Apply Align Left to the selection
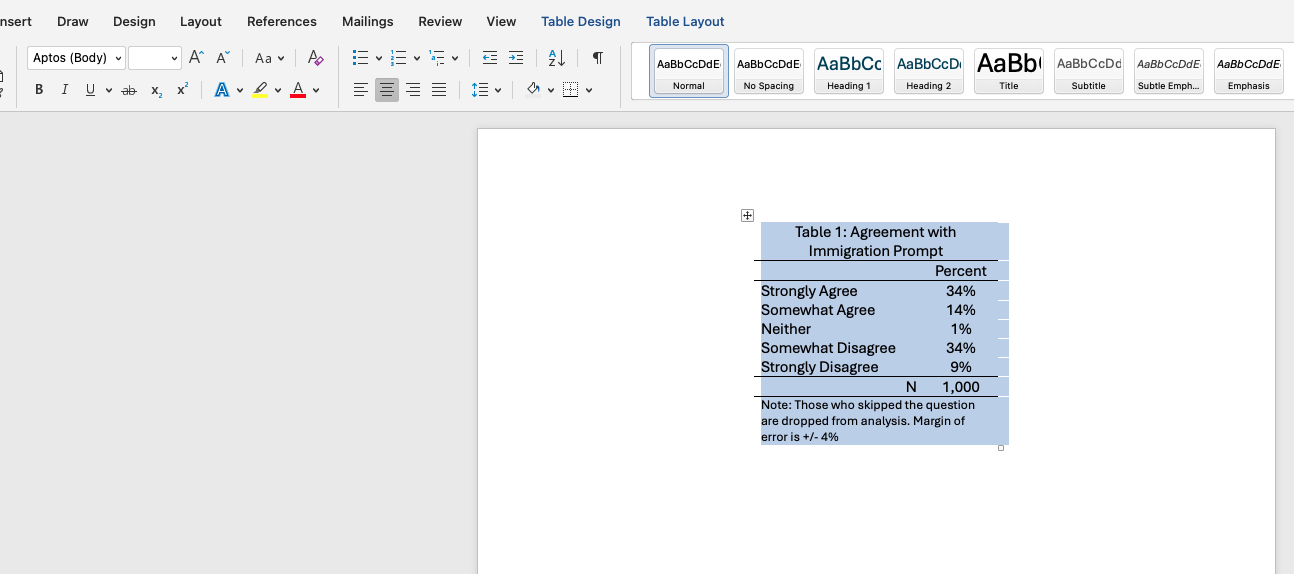This screenshot has height=574, width=1294. 361,90
